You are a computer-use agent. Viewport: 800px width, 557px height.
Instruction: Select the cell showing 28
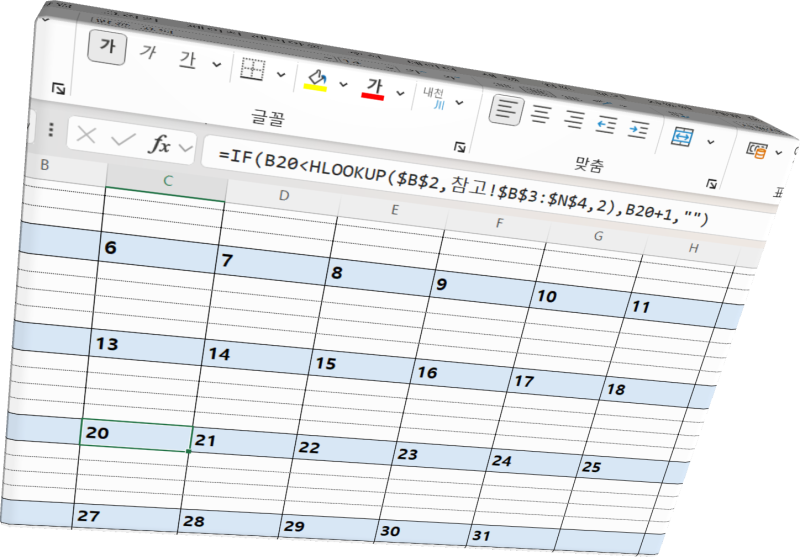[230, 525]
